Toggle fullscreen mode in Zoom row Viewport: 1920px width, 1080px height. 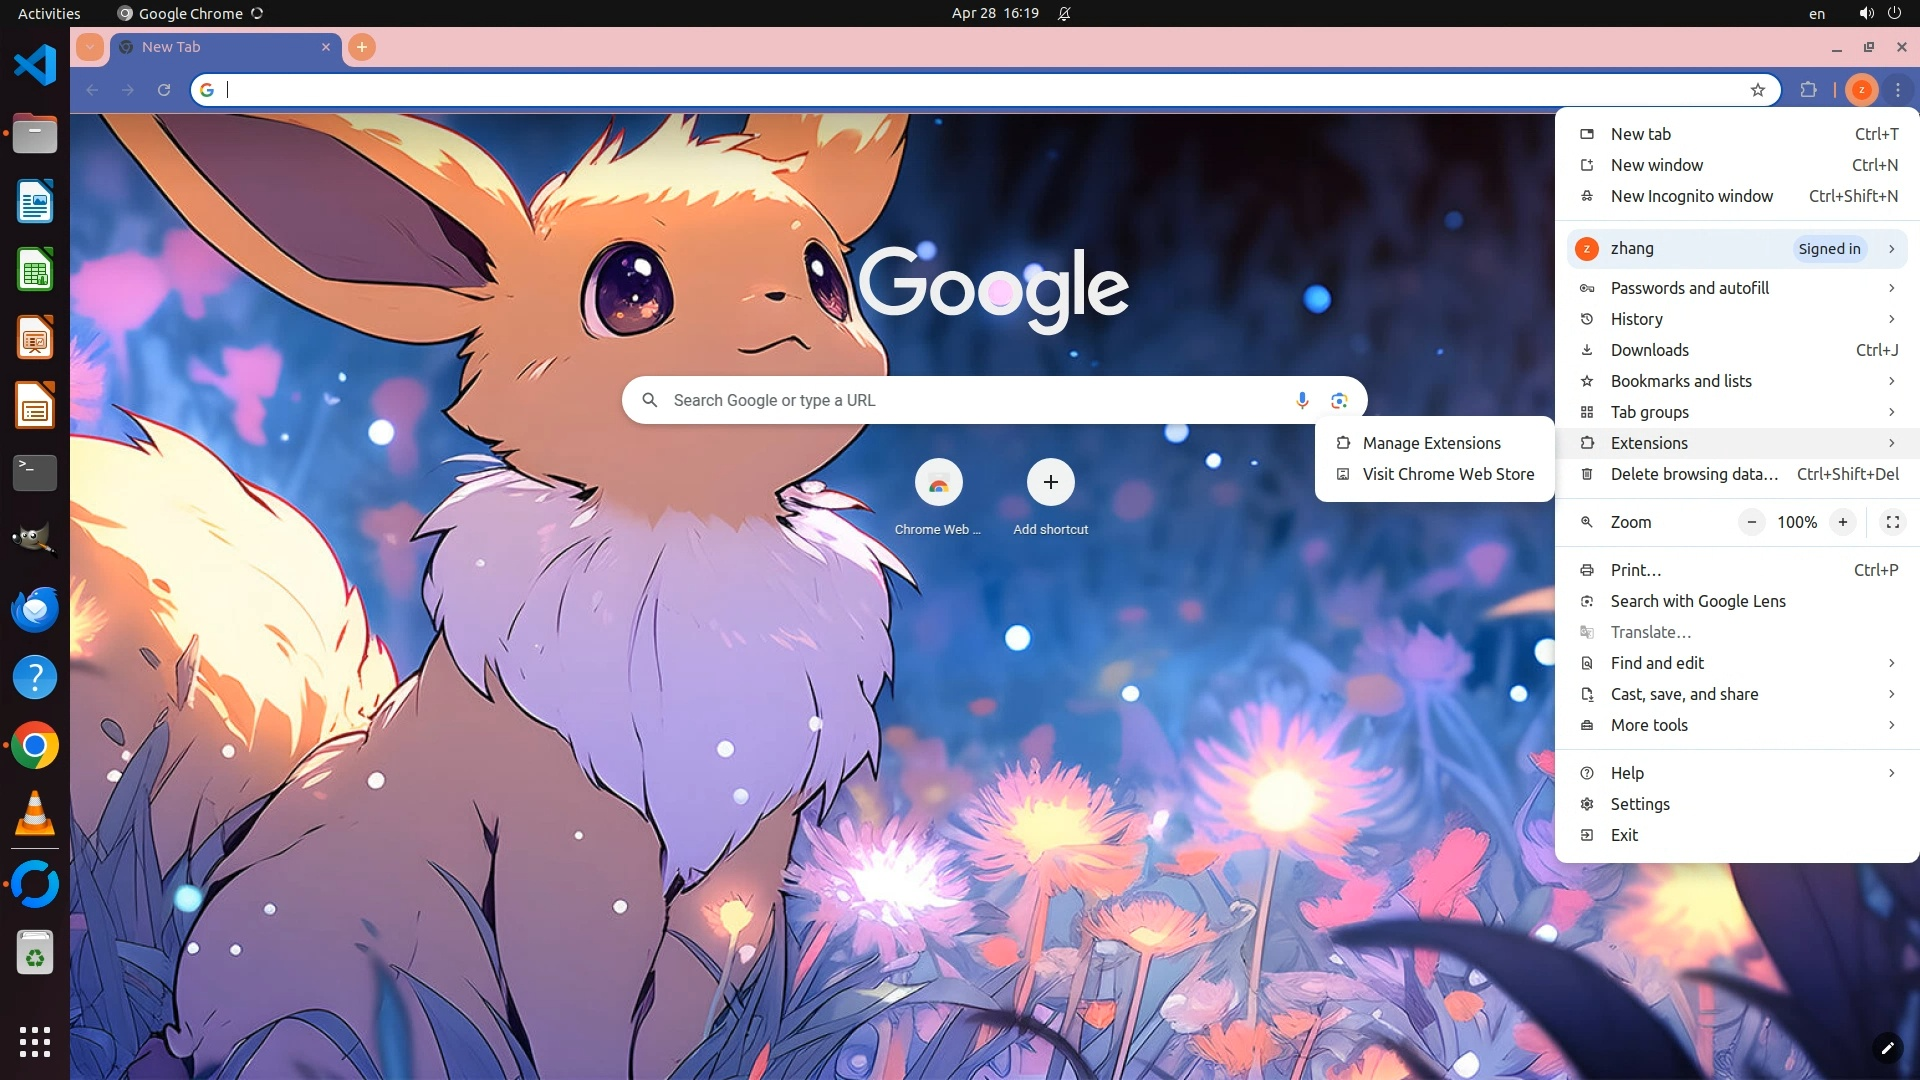[1892, 522]
